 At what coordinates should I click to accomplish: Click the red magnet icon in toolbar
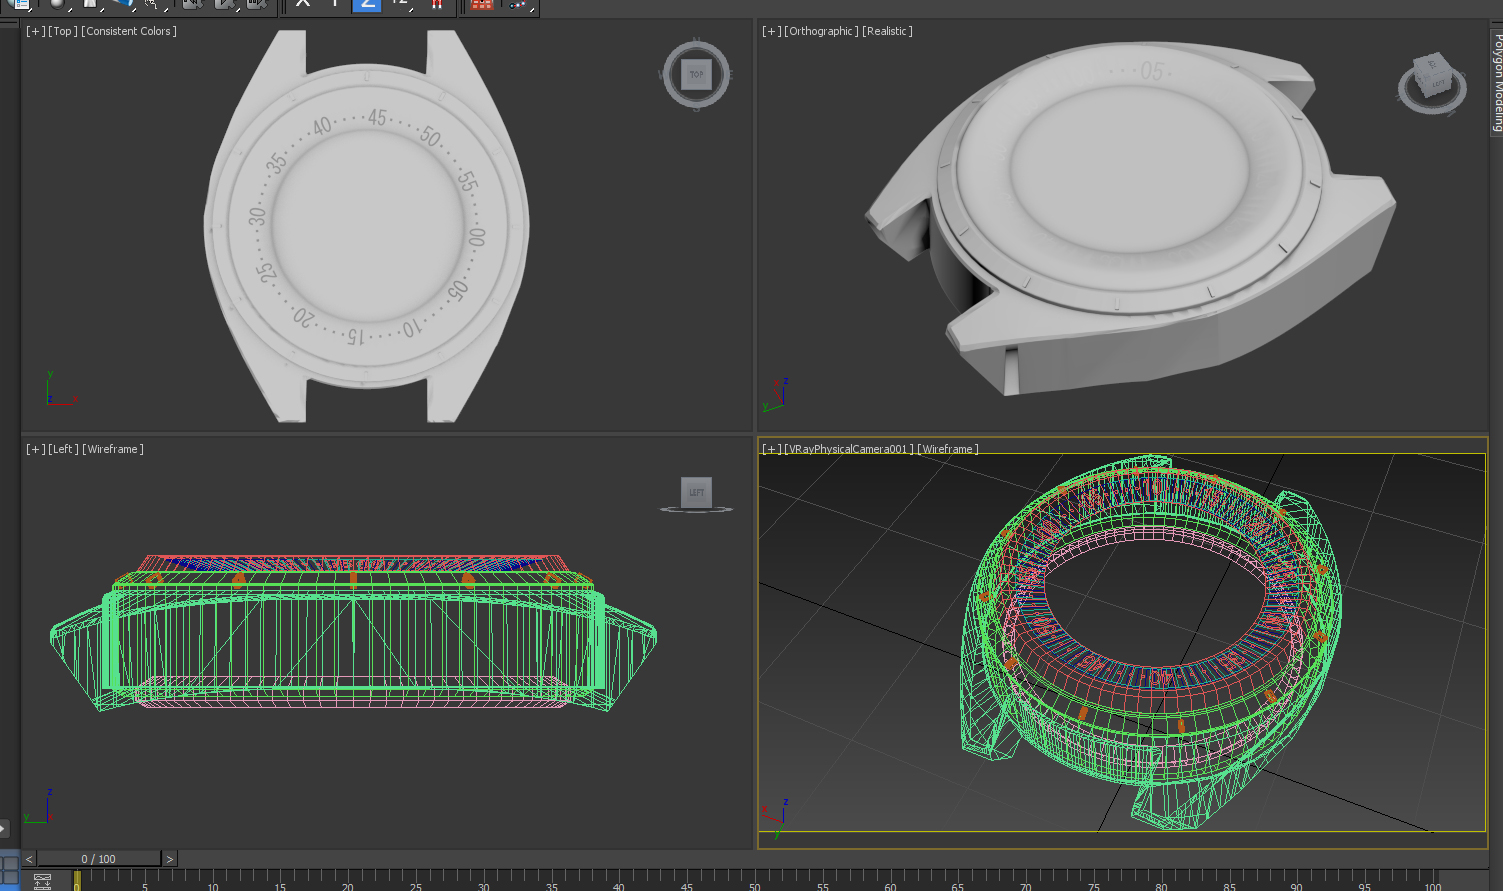436,5
